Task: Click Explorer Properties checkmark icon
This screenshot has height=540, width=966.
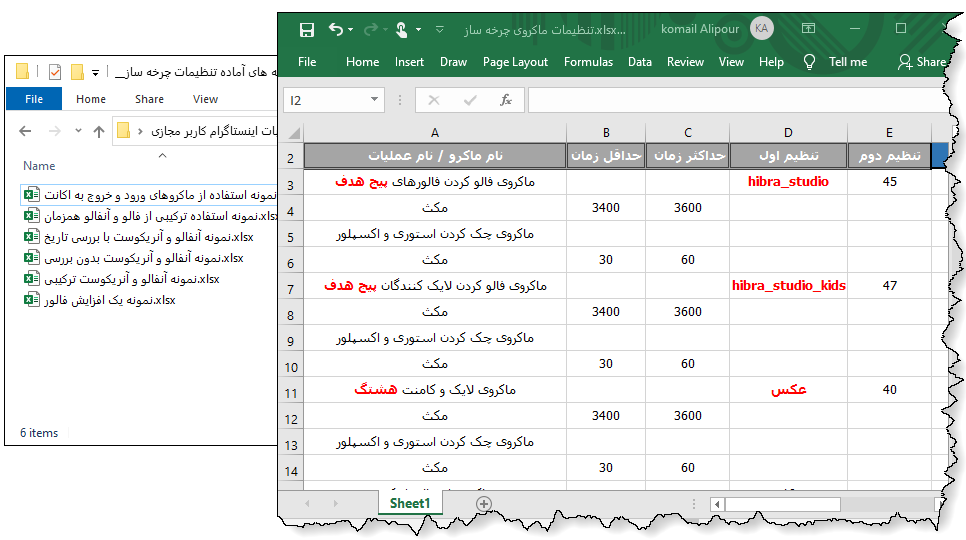Action: point(54,72)
